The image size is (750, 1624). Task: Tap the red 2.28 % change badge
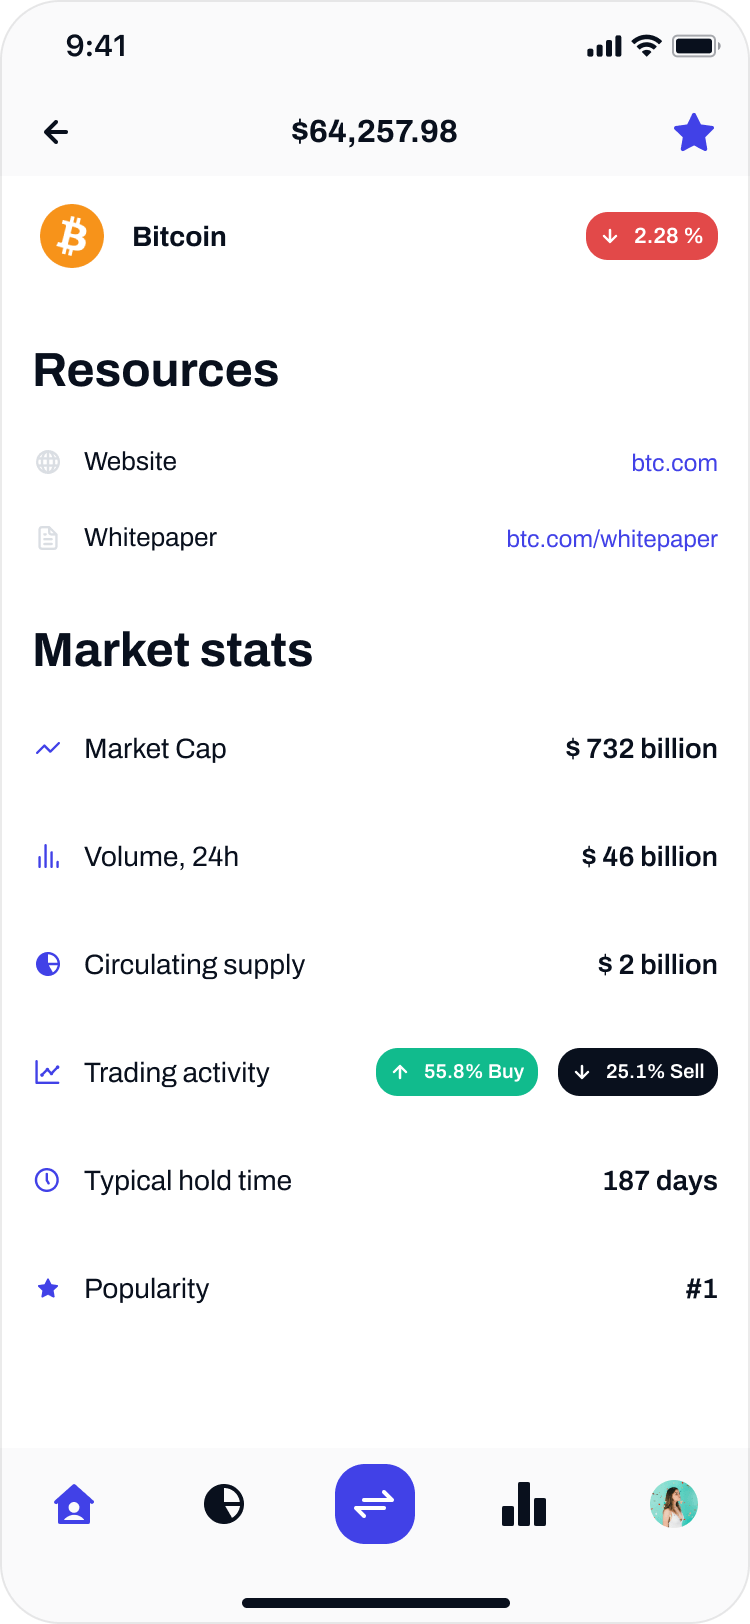point(651,237)
